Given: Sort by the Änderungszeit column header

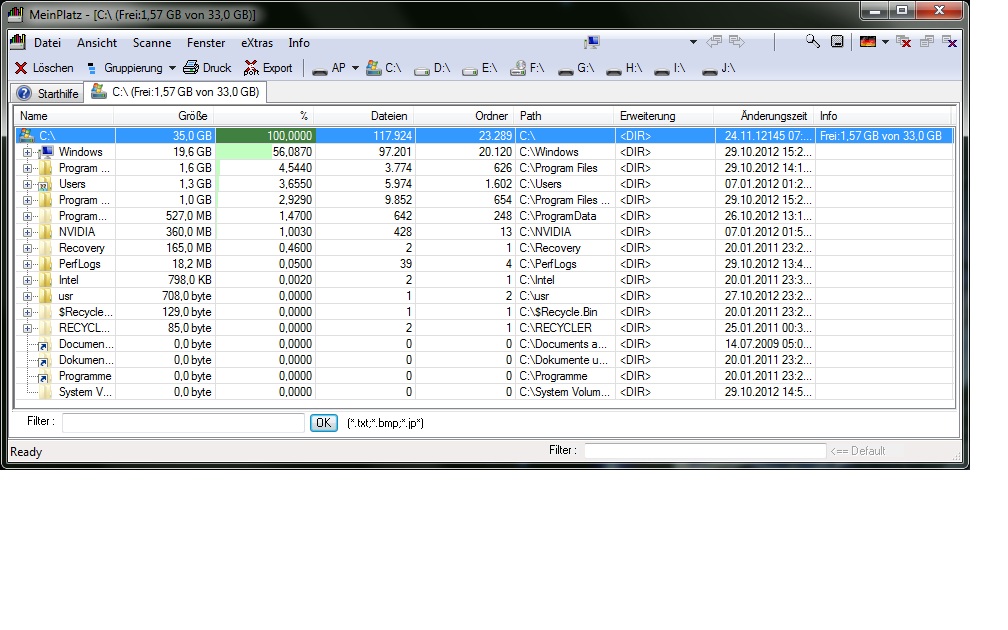Looking at the screenshot, I should 764,116.
